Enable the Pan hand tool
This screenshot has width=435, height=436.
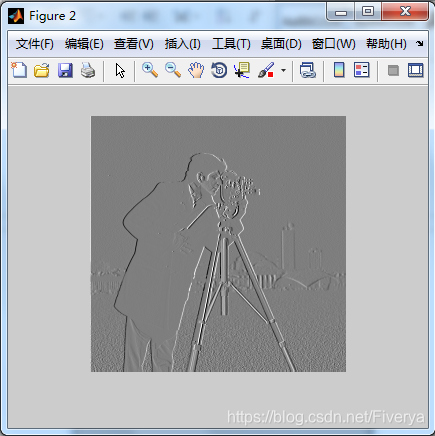(x=196, y=70)
